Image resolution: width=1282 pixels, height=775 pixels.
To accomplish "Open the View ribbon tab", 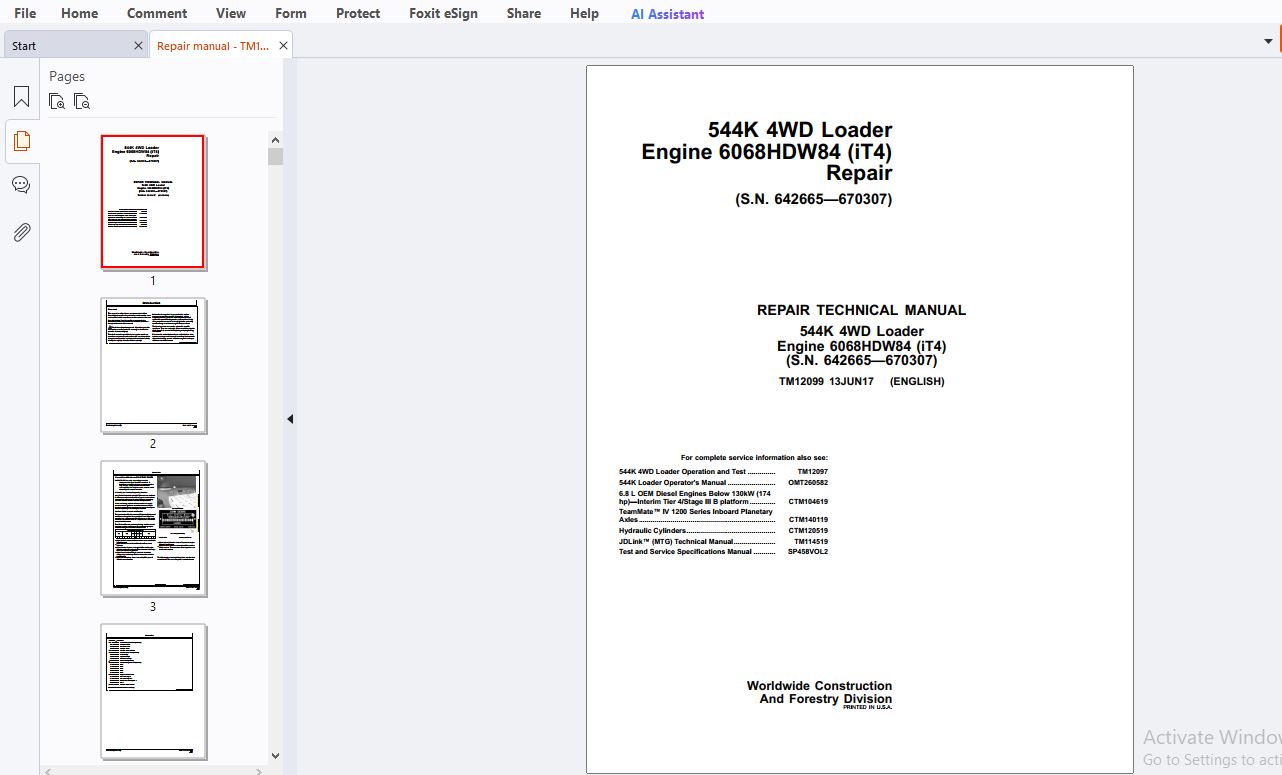I will [231, 13].
